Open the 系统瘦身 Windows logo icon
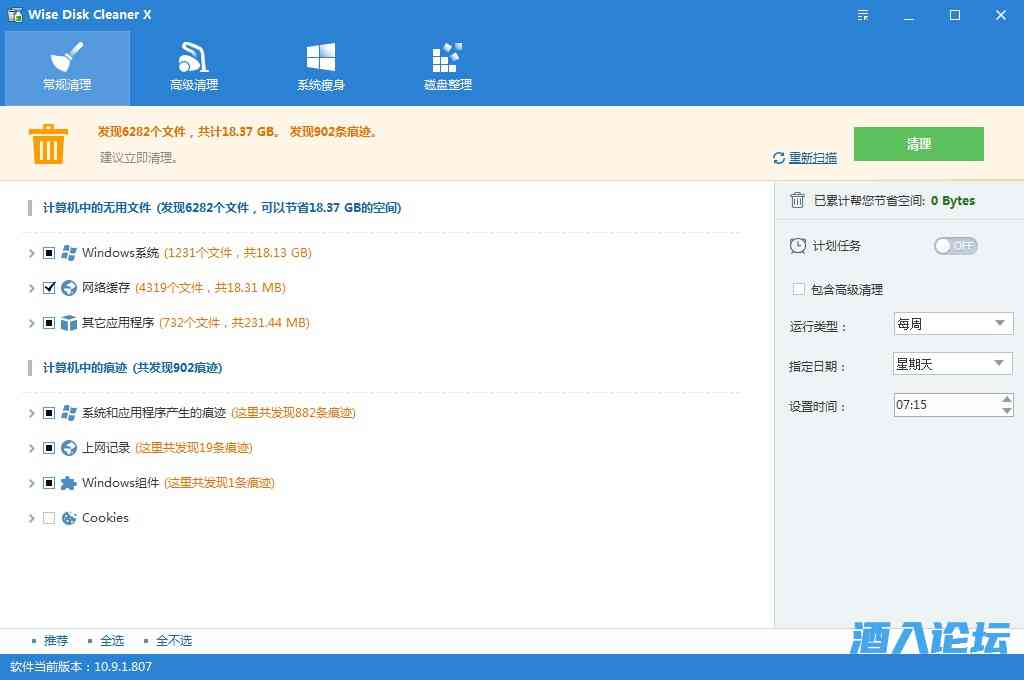This screenshot has height=680, width=1024. 320,57
